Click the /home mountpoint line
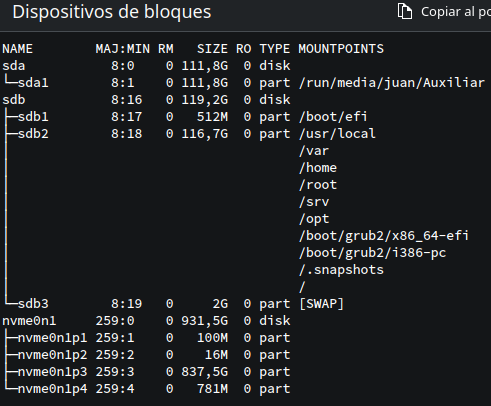Viewport: 491px width, 406px height. [x=318, y=168]
